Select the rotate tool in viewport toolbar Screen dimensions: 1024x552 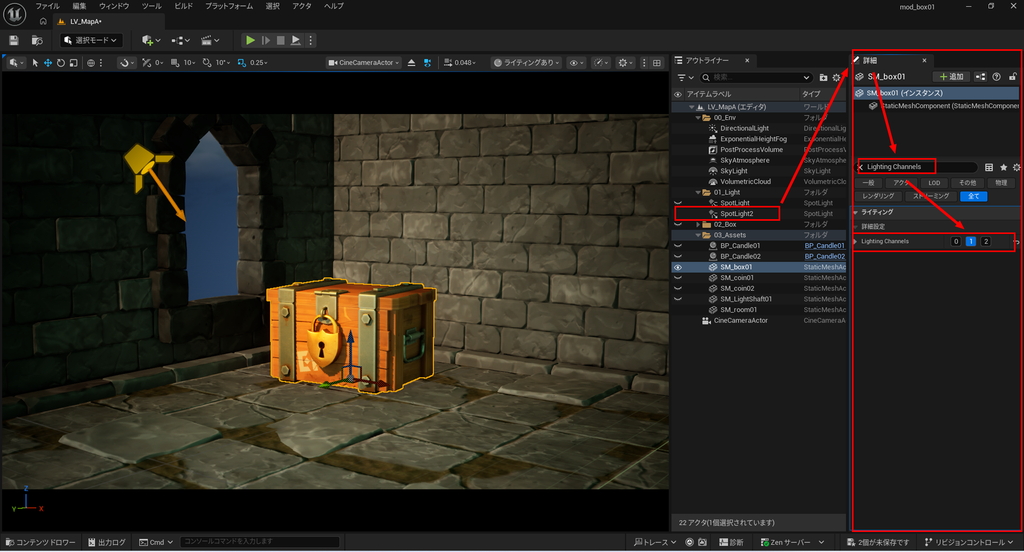[x=61, y=63]
